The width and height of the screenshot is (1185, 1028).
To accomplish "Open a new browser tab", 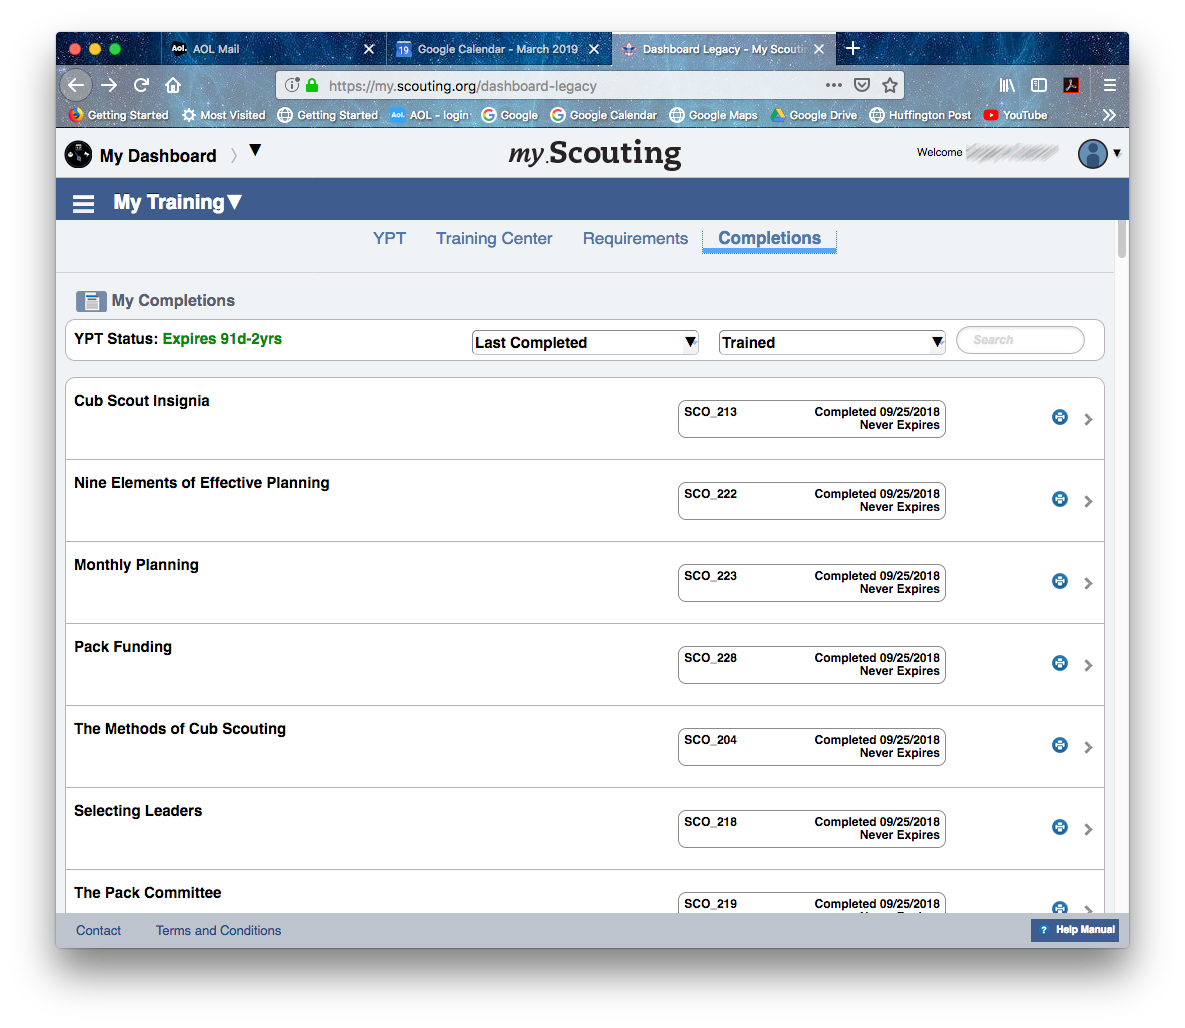I will pyautogui.click(x=852, y=48).
